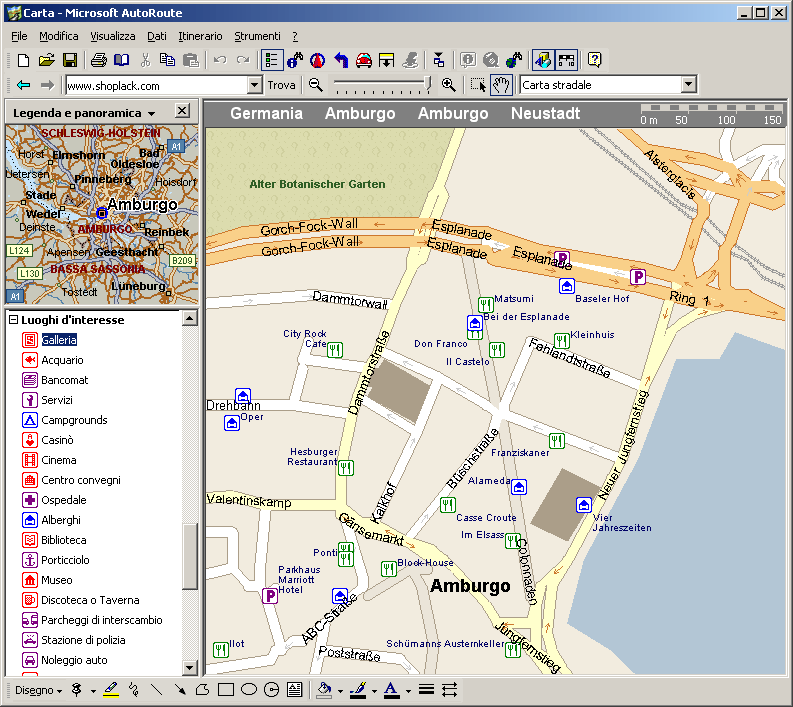
Task: Open the File menu
Action: [x=19, y=36]
